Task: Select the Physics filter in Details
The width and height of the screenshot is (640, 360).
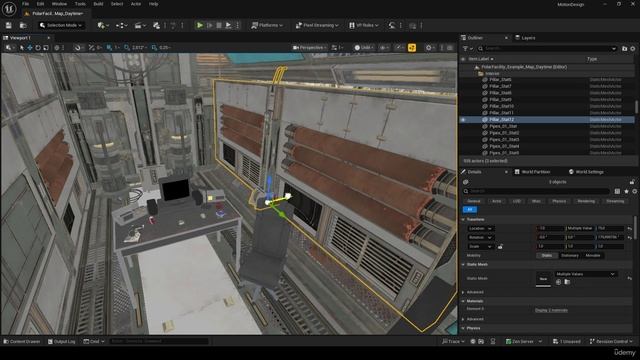Action: pos(559,201)
